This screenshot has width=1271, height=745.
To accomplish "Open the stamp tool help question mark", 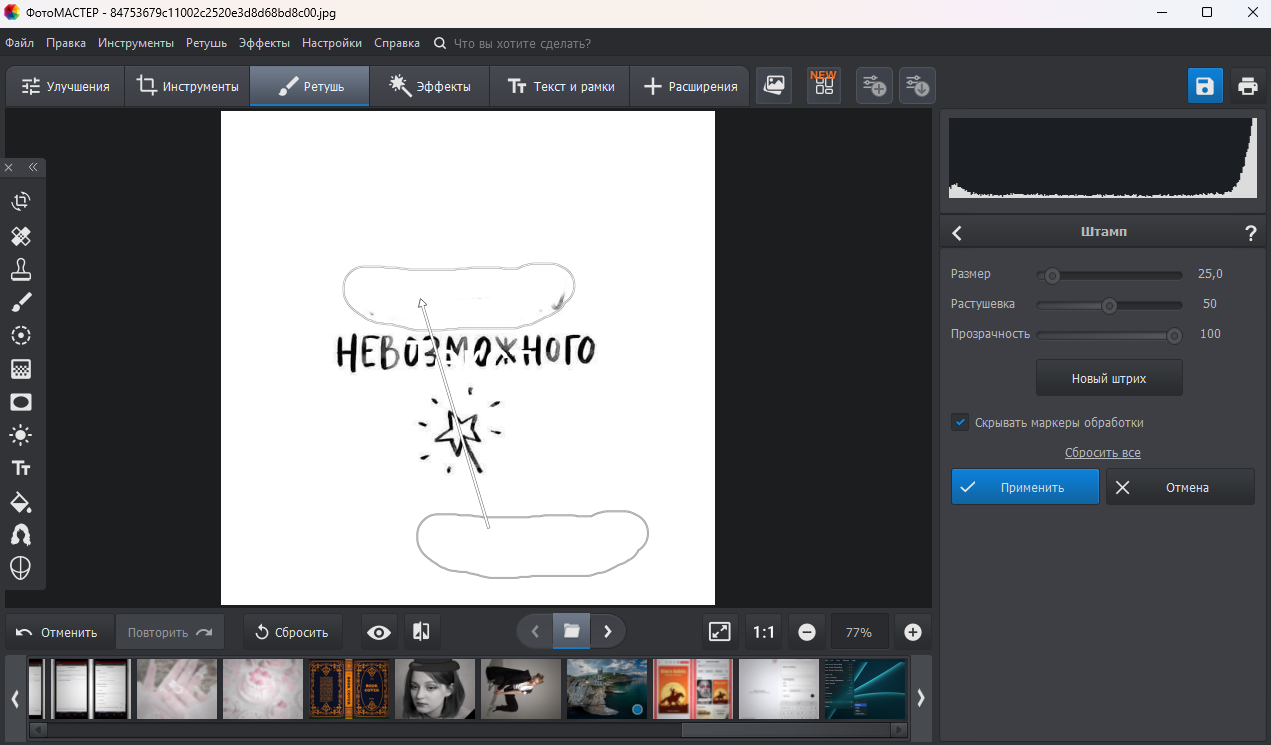I will coord(1250,233).
